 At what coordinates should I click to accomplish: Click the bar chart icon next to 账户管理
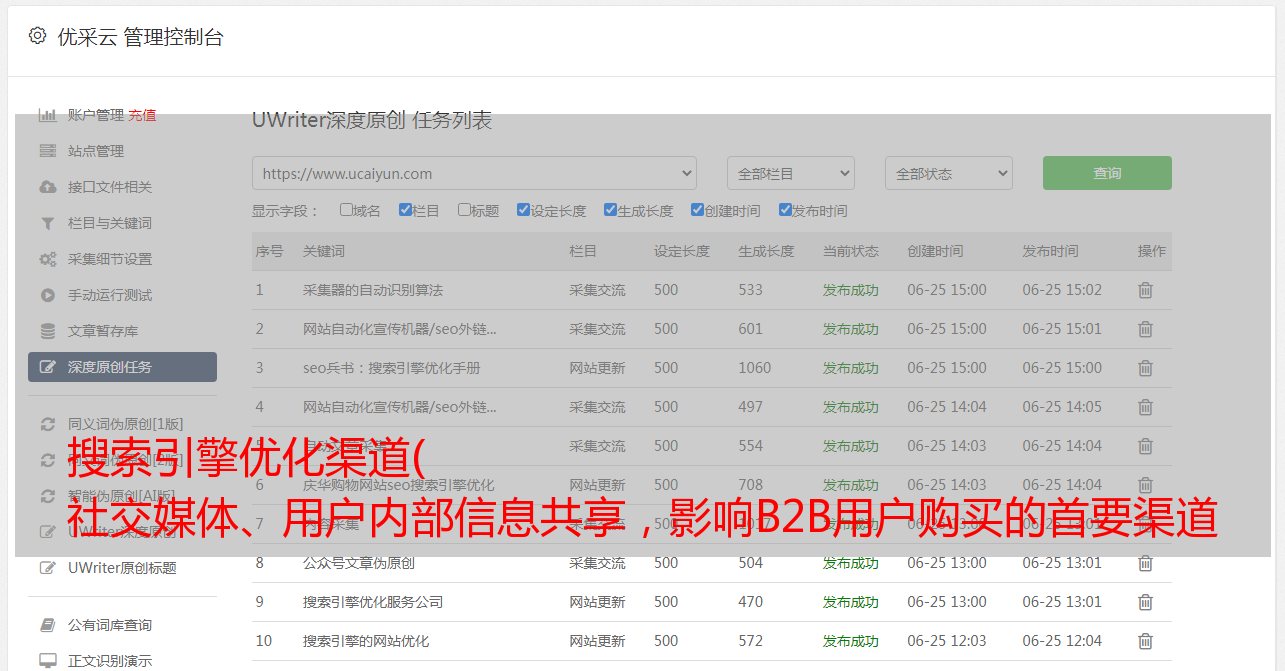pos(47,115)
